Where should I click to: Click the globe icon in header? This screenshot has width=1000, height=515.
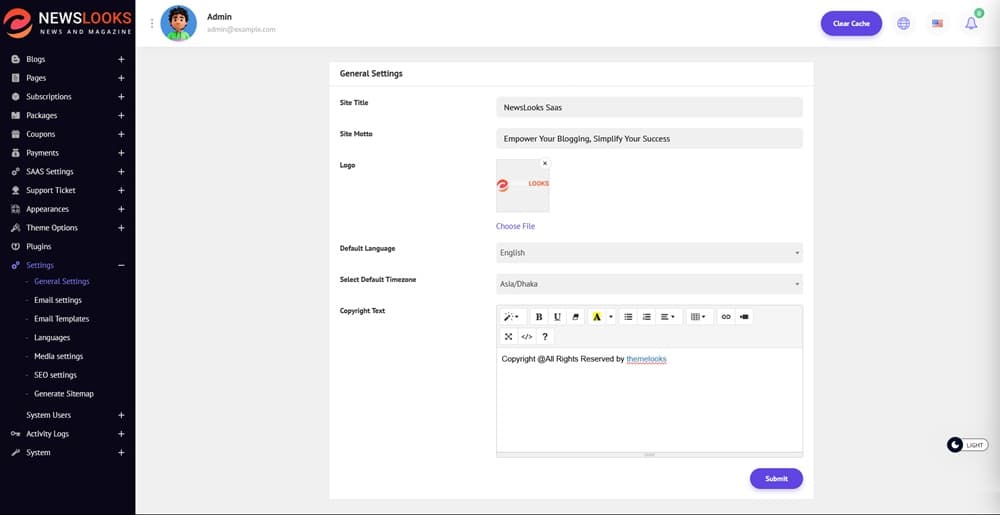[x=903, y=23]
